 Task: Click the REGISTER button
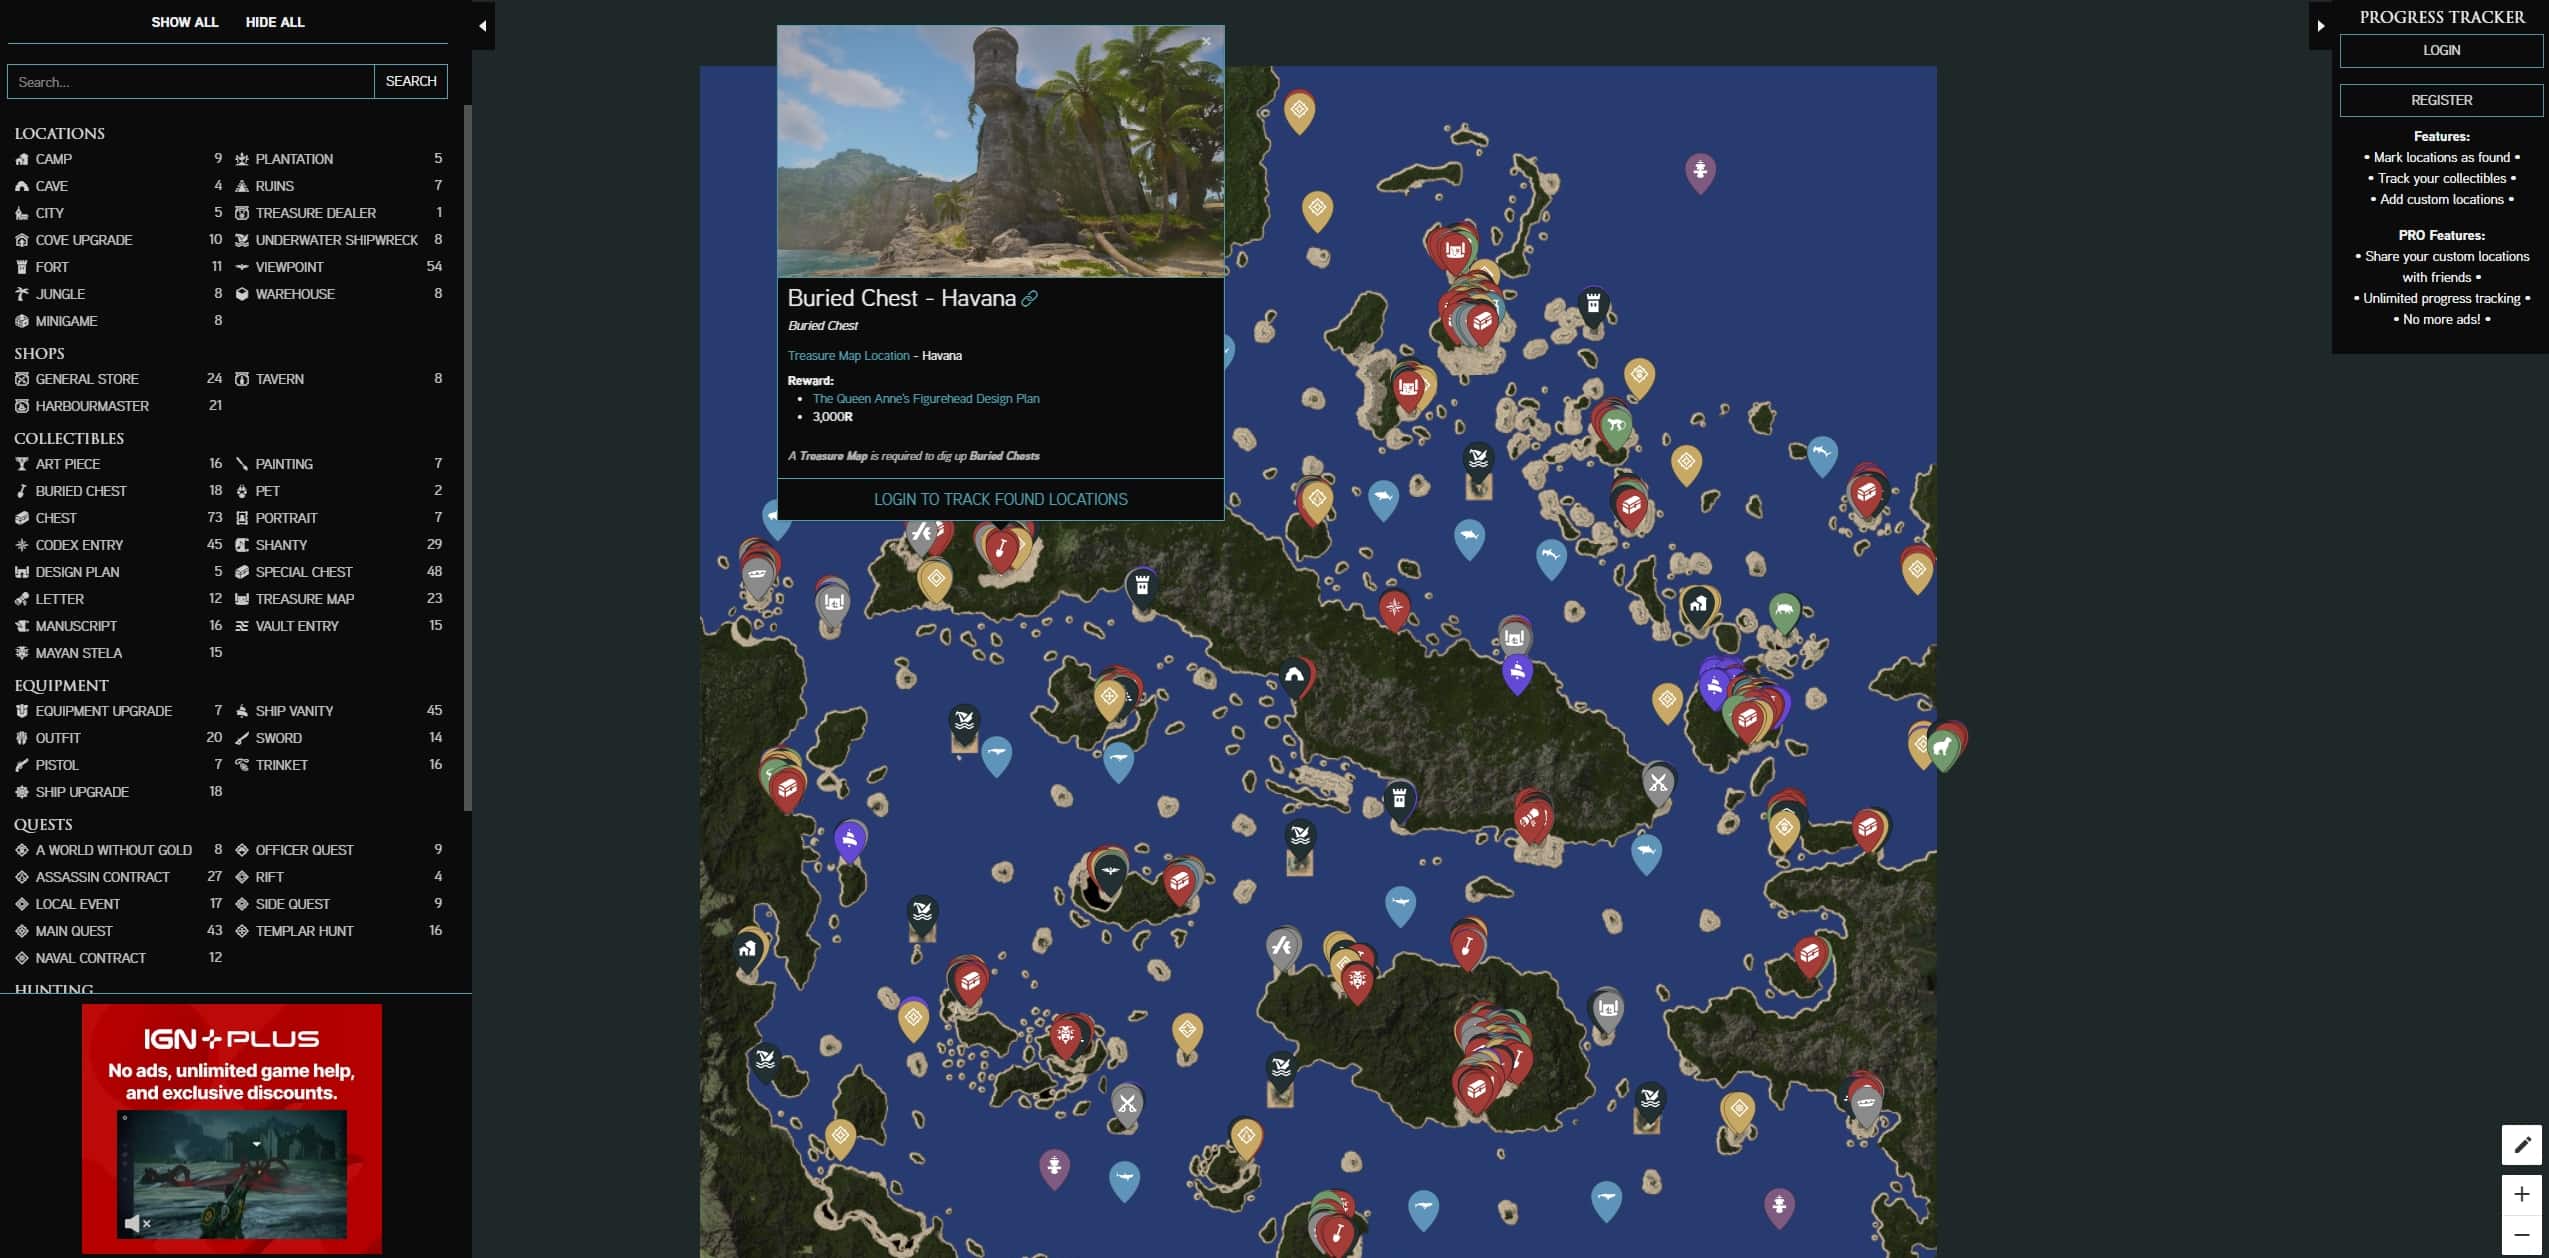point(2441,100)
